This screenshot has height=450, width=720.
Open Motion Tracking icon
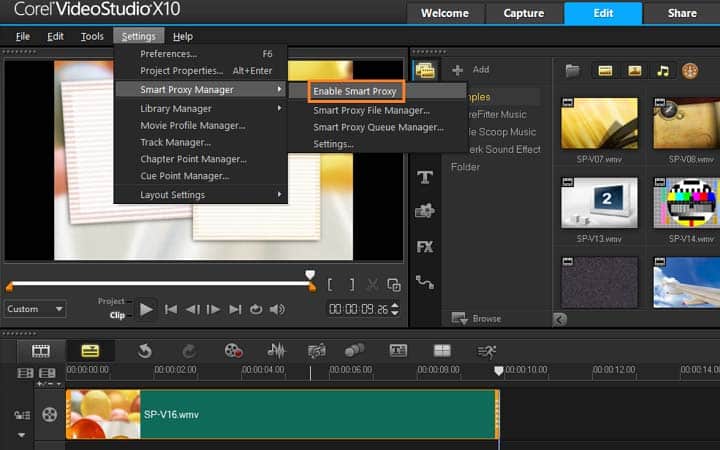(x=354, y=350)
